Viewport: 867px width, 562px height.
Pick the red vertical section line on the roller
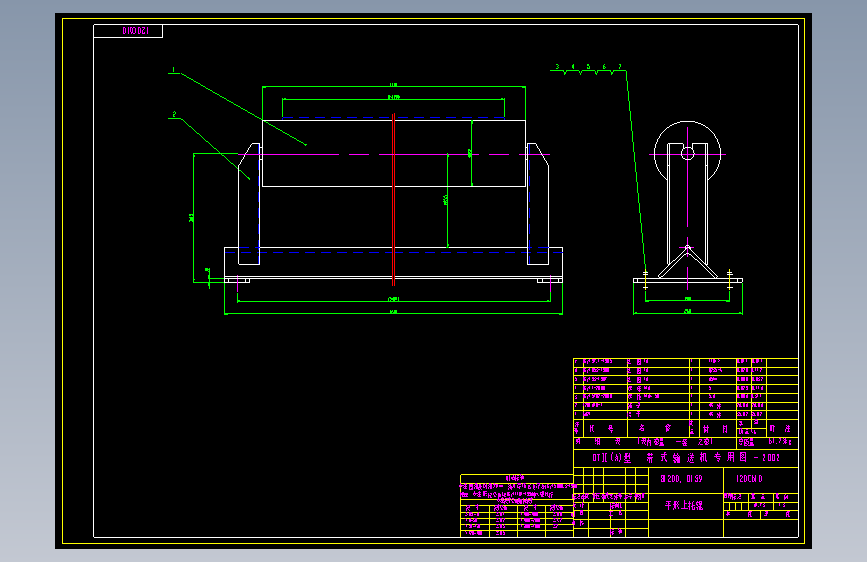[394, 200]
